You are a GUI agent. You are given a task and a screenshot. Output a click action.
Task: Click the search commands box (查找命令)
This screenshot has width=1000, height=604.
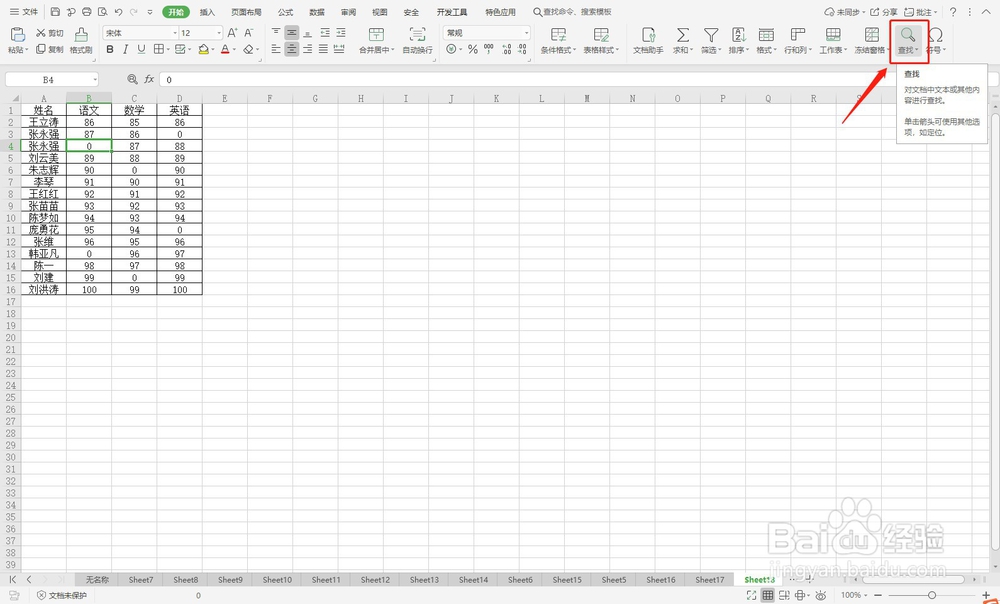pyautogui.click(x=572, y=12)
